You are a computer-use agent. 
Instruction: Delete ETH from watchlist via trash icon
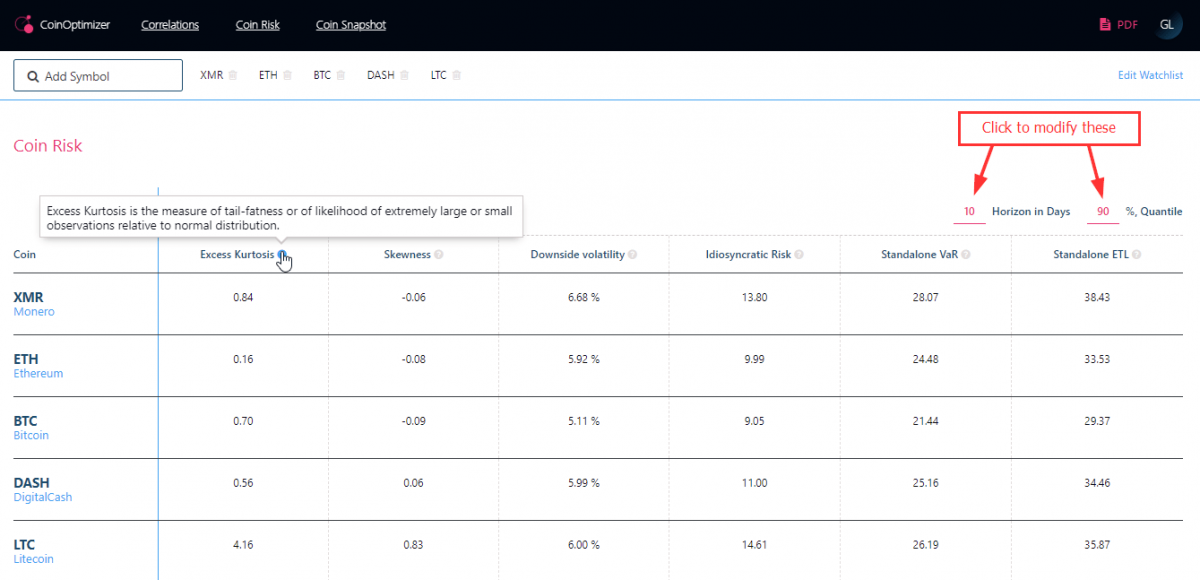tap(287, 75)
